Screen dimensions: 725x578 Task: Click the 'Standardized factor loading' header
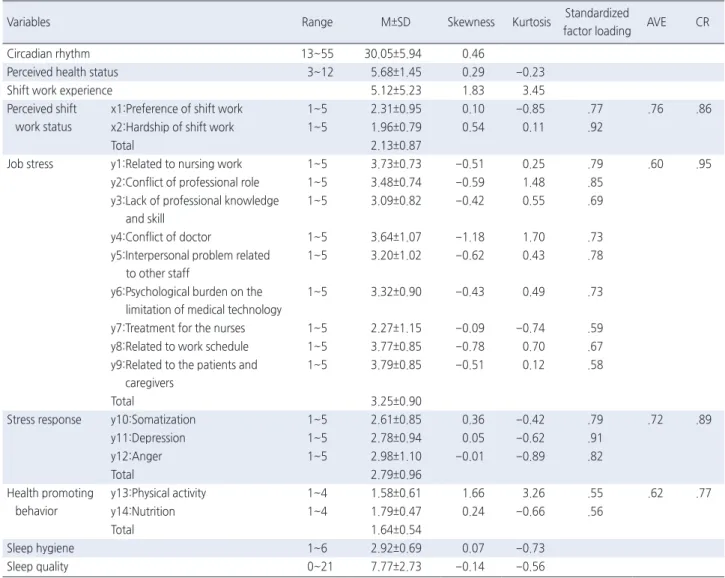597,22
